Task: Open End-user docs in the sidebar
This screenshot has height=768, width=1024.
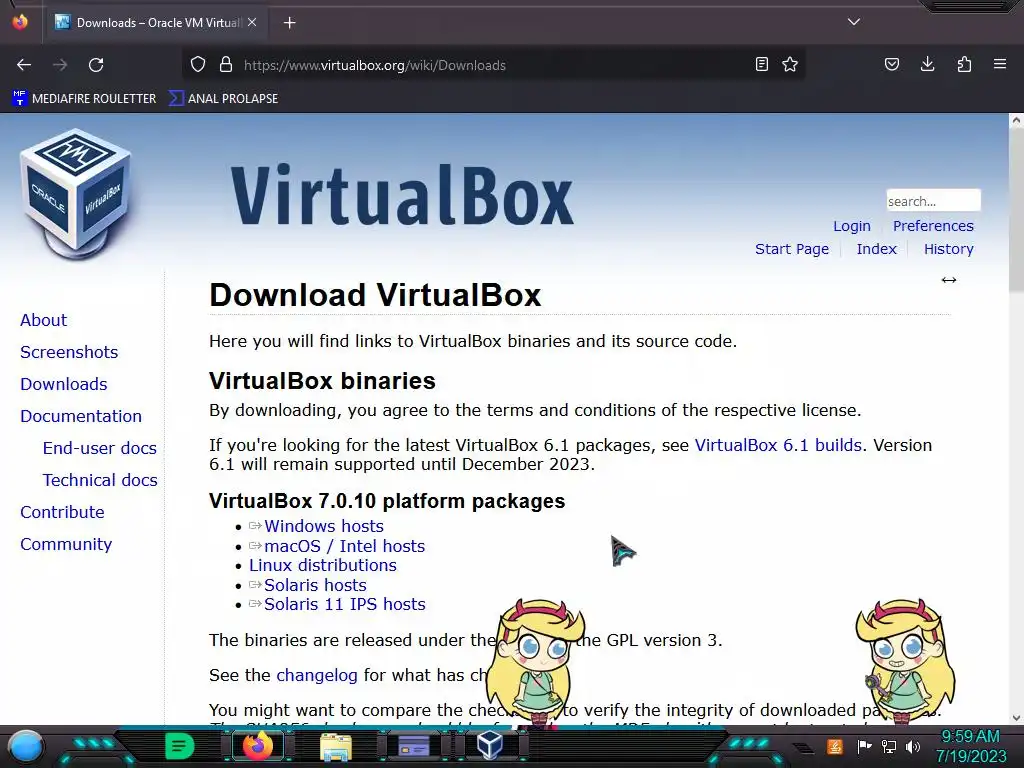Action: point(100,449)
